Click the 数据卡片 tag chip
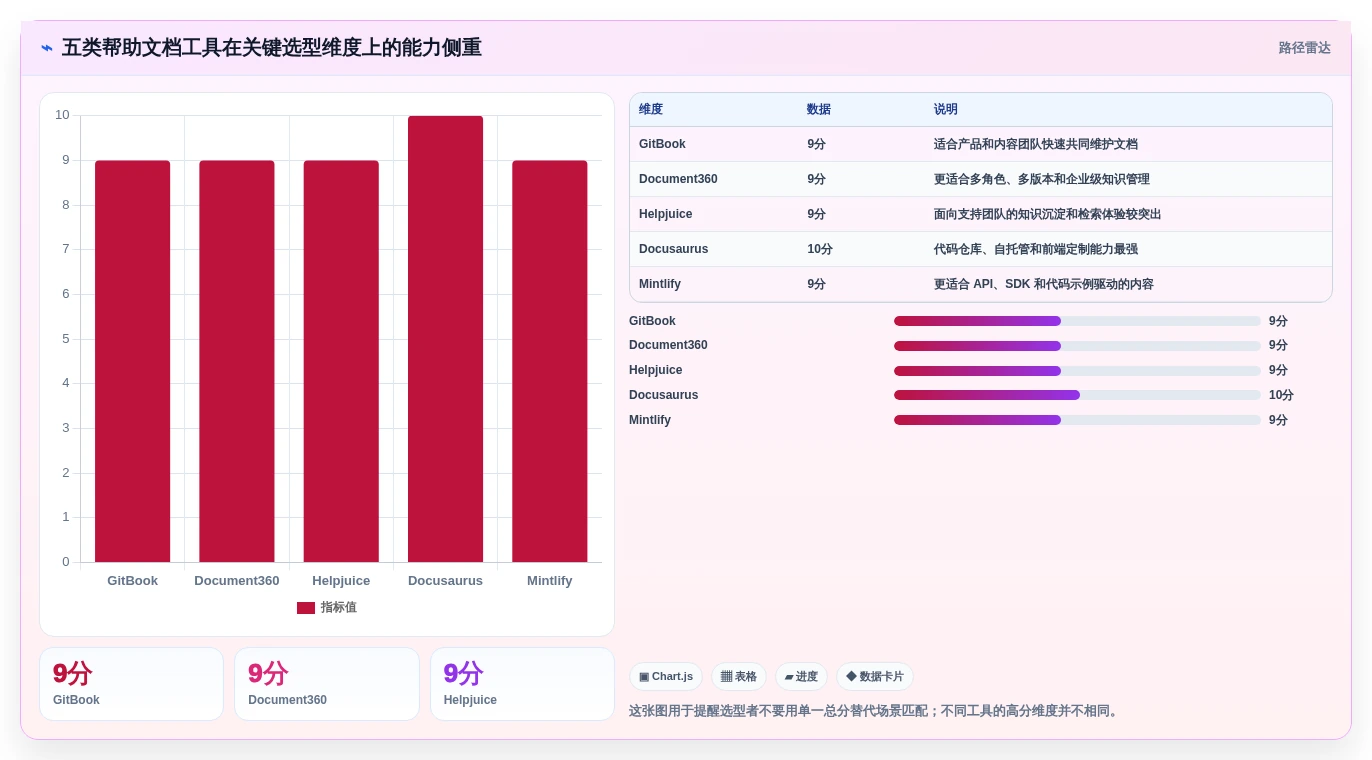Image resolution: width=1372 pixels, height=760 pixels. point(875,677)
